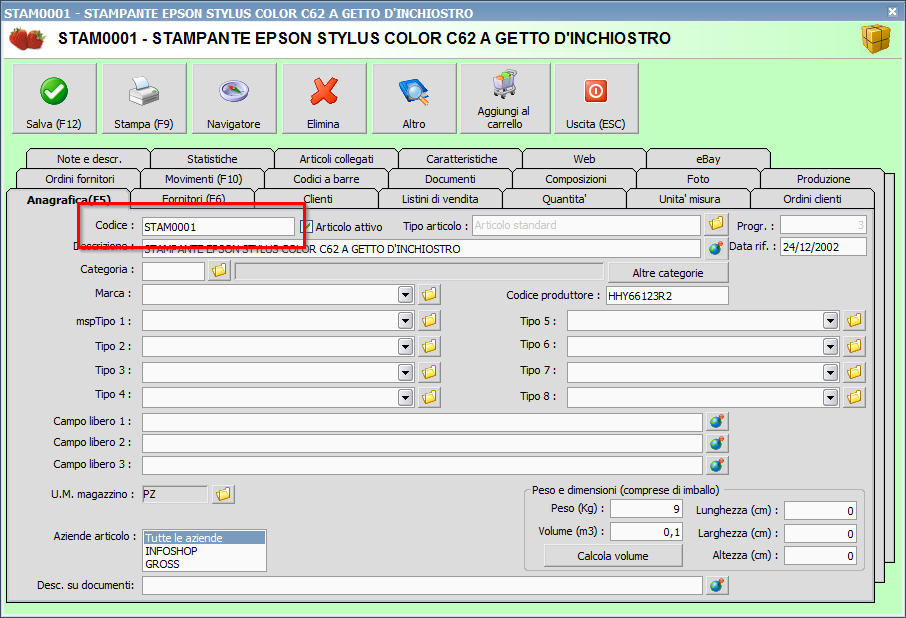
Task: Open folder icon next to Tipo articolo
Action: coord(716,224)
